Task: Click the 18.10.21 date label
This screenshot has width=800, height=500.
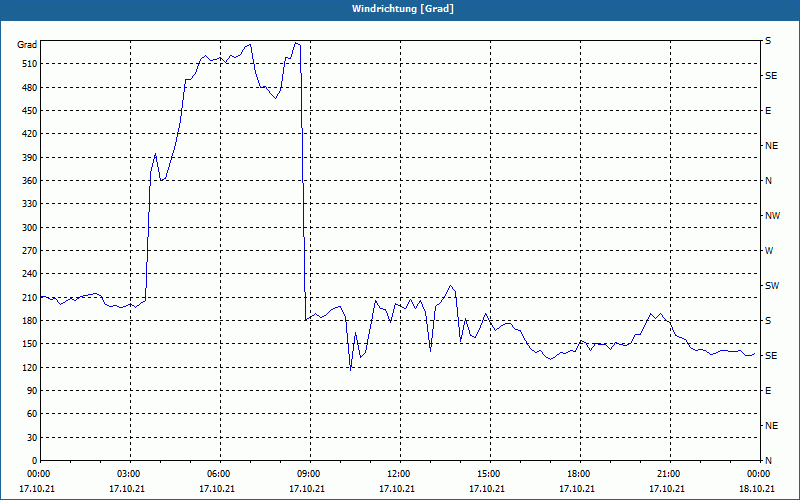Action: pyautogui.click(x=757, y=489)
